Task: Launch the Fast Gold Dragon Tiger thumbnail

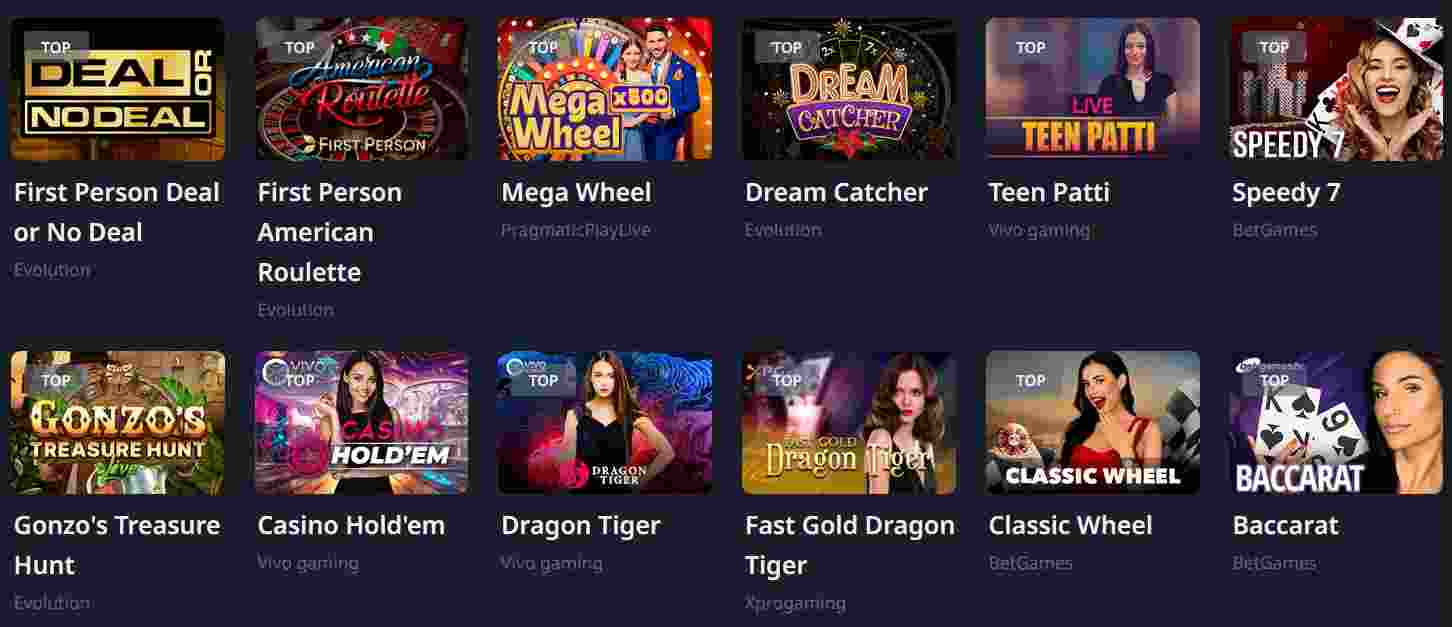Action: tap(849, 422)
